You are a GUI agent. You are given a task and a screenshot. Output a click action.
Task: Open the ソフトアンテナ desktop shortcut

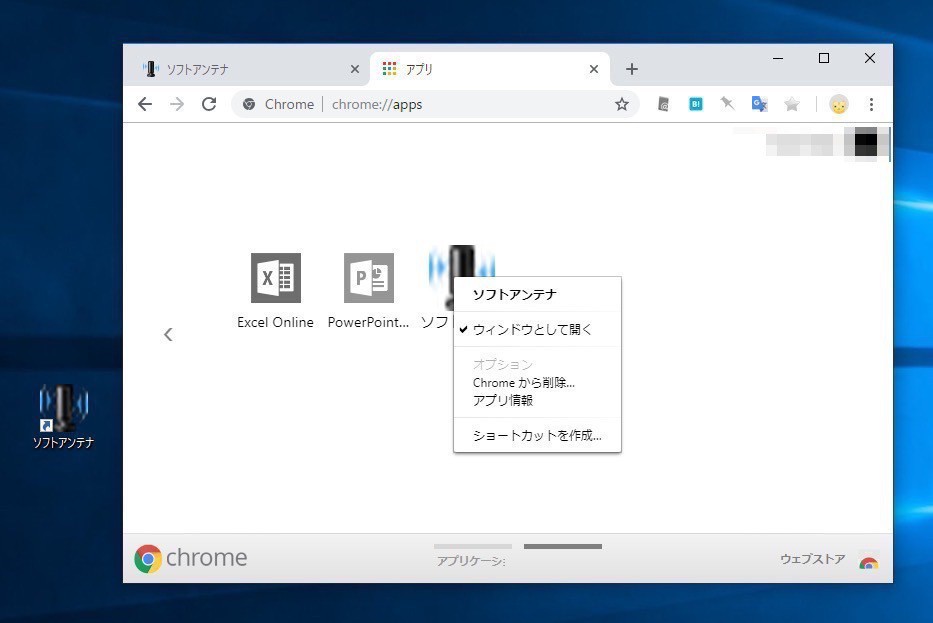[63, 417]
